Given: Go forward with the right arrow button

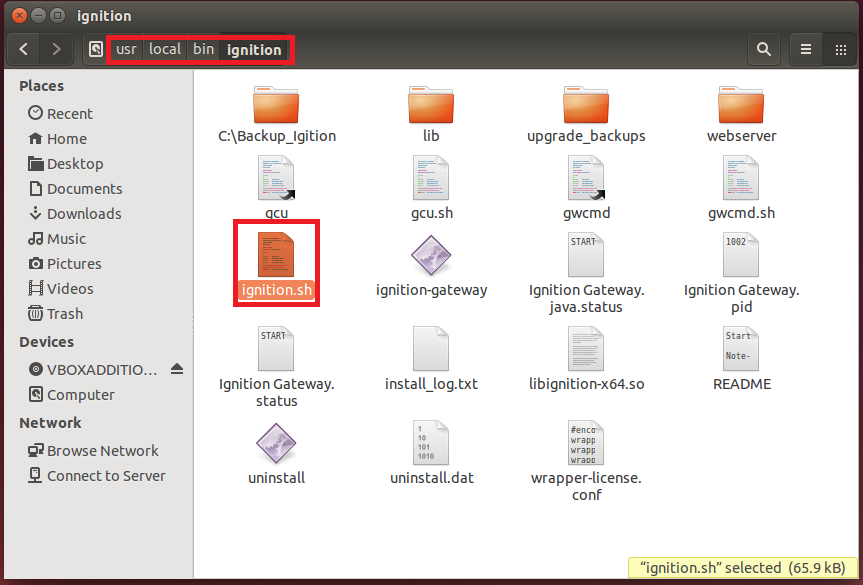Looking at the screenshot, I should click(56, 50).
